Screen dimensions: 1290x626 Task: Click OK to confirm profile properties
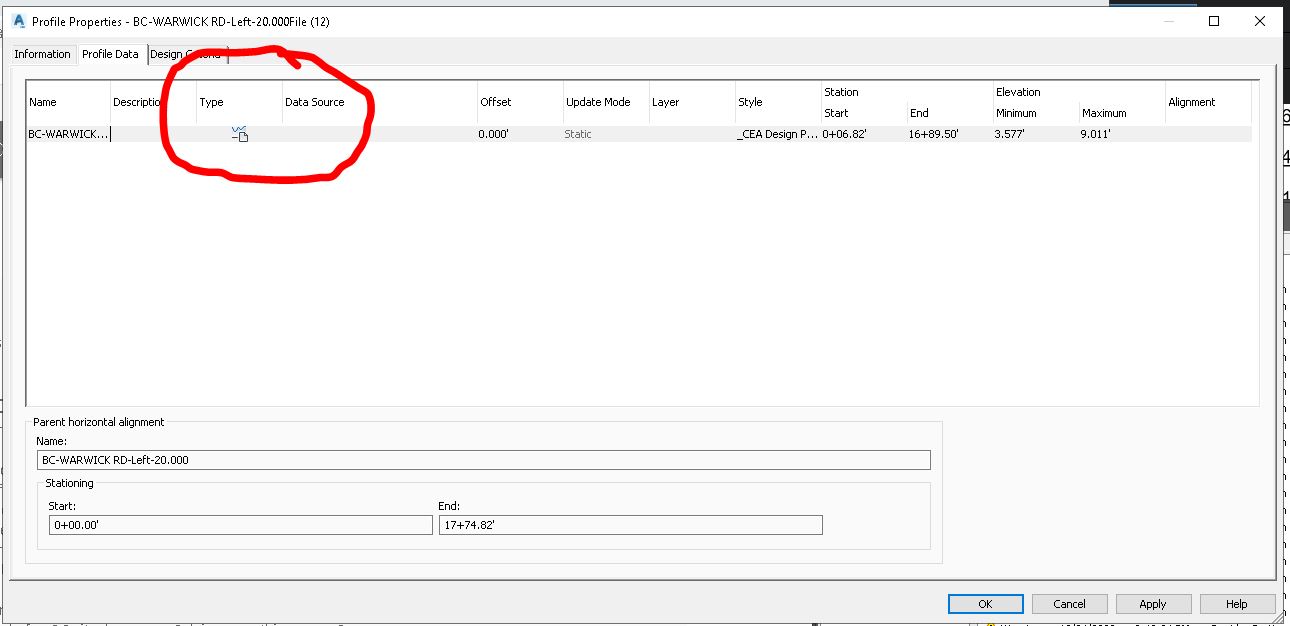pyautogui.click(x=985, y=603)
